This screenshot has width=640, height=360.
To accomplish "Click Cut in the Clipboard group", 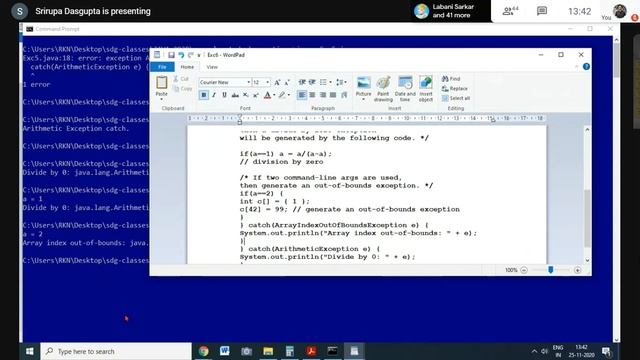I will [x=181, y=79].
